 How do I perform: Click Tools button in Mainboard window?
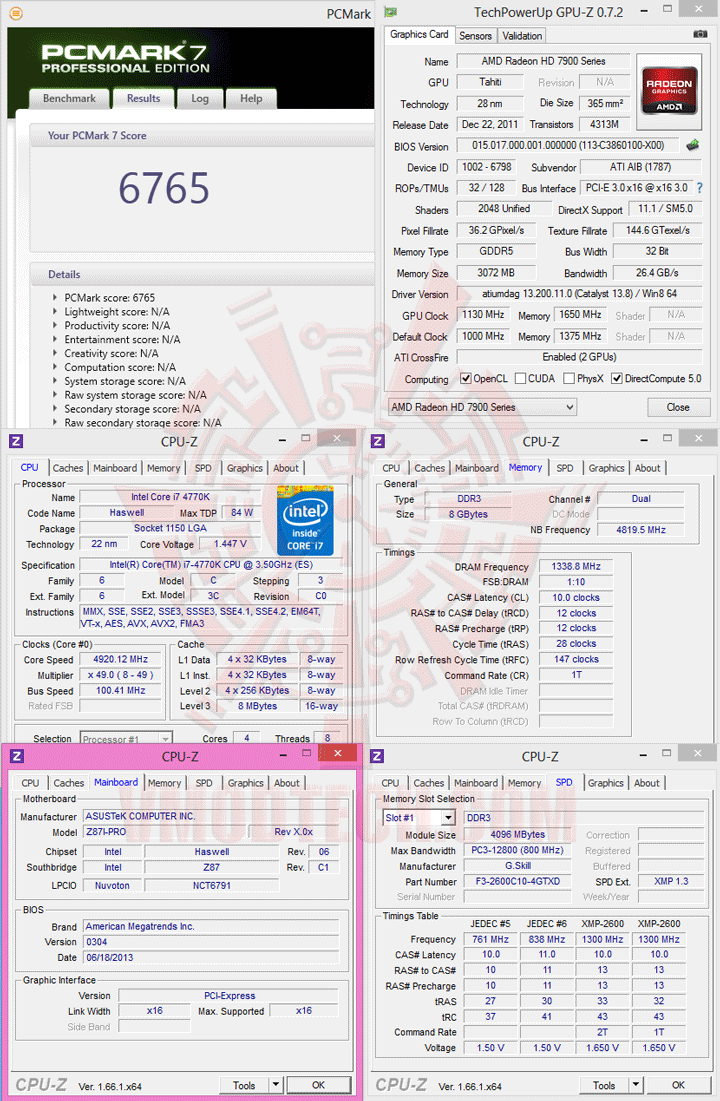(244, 1085)
